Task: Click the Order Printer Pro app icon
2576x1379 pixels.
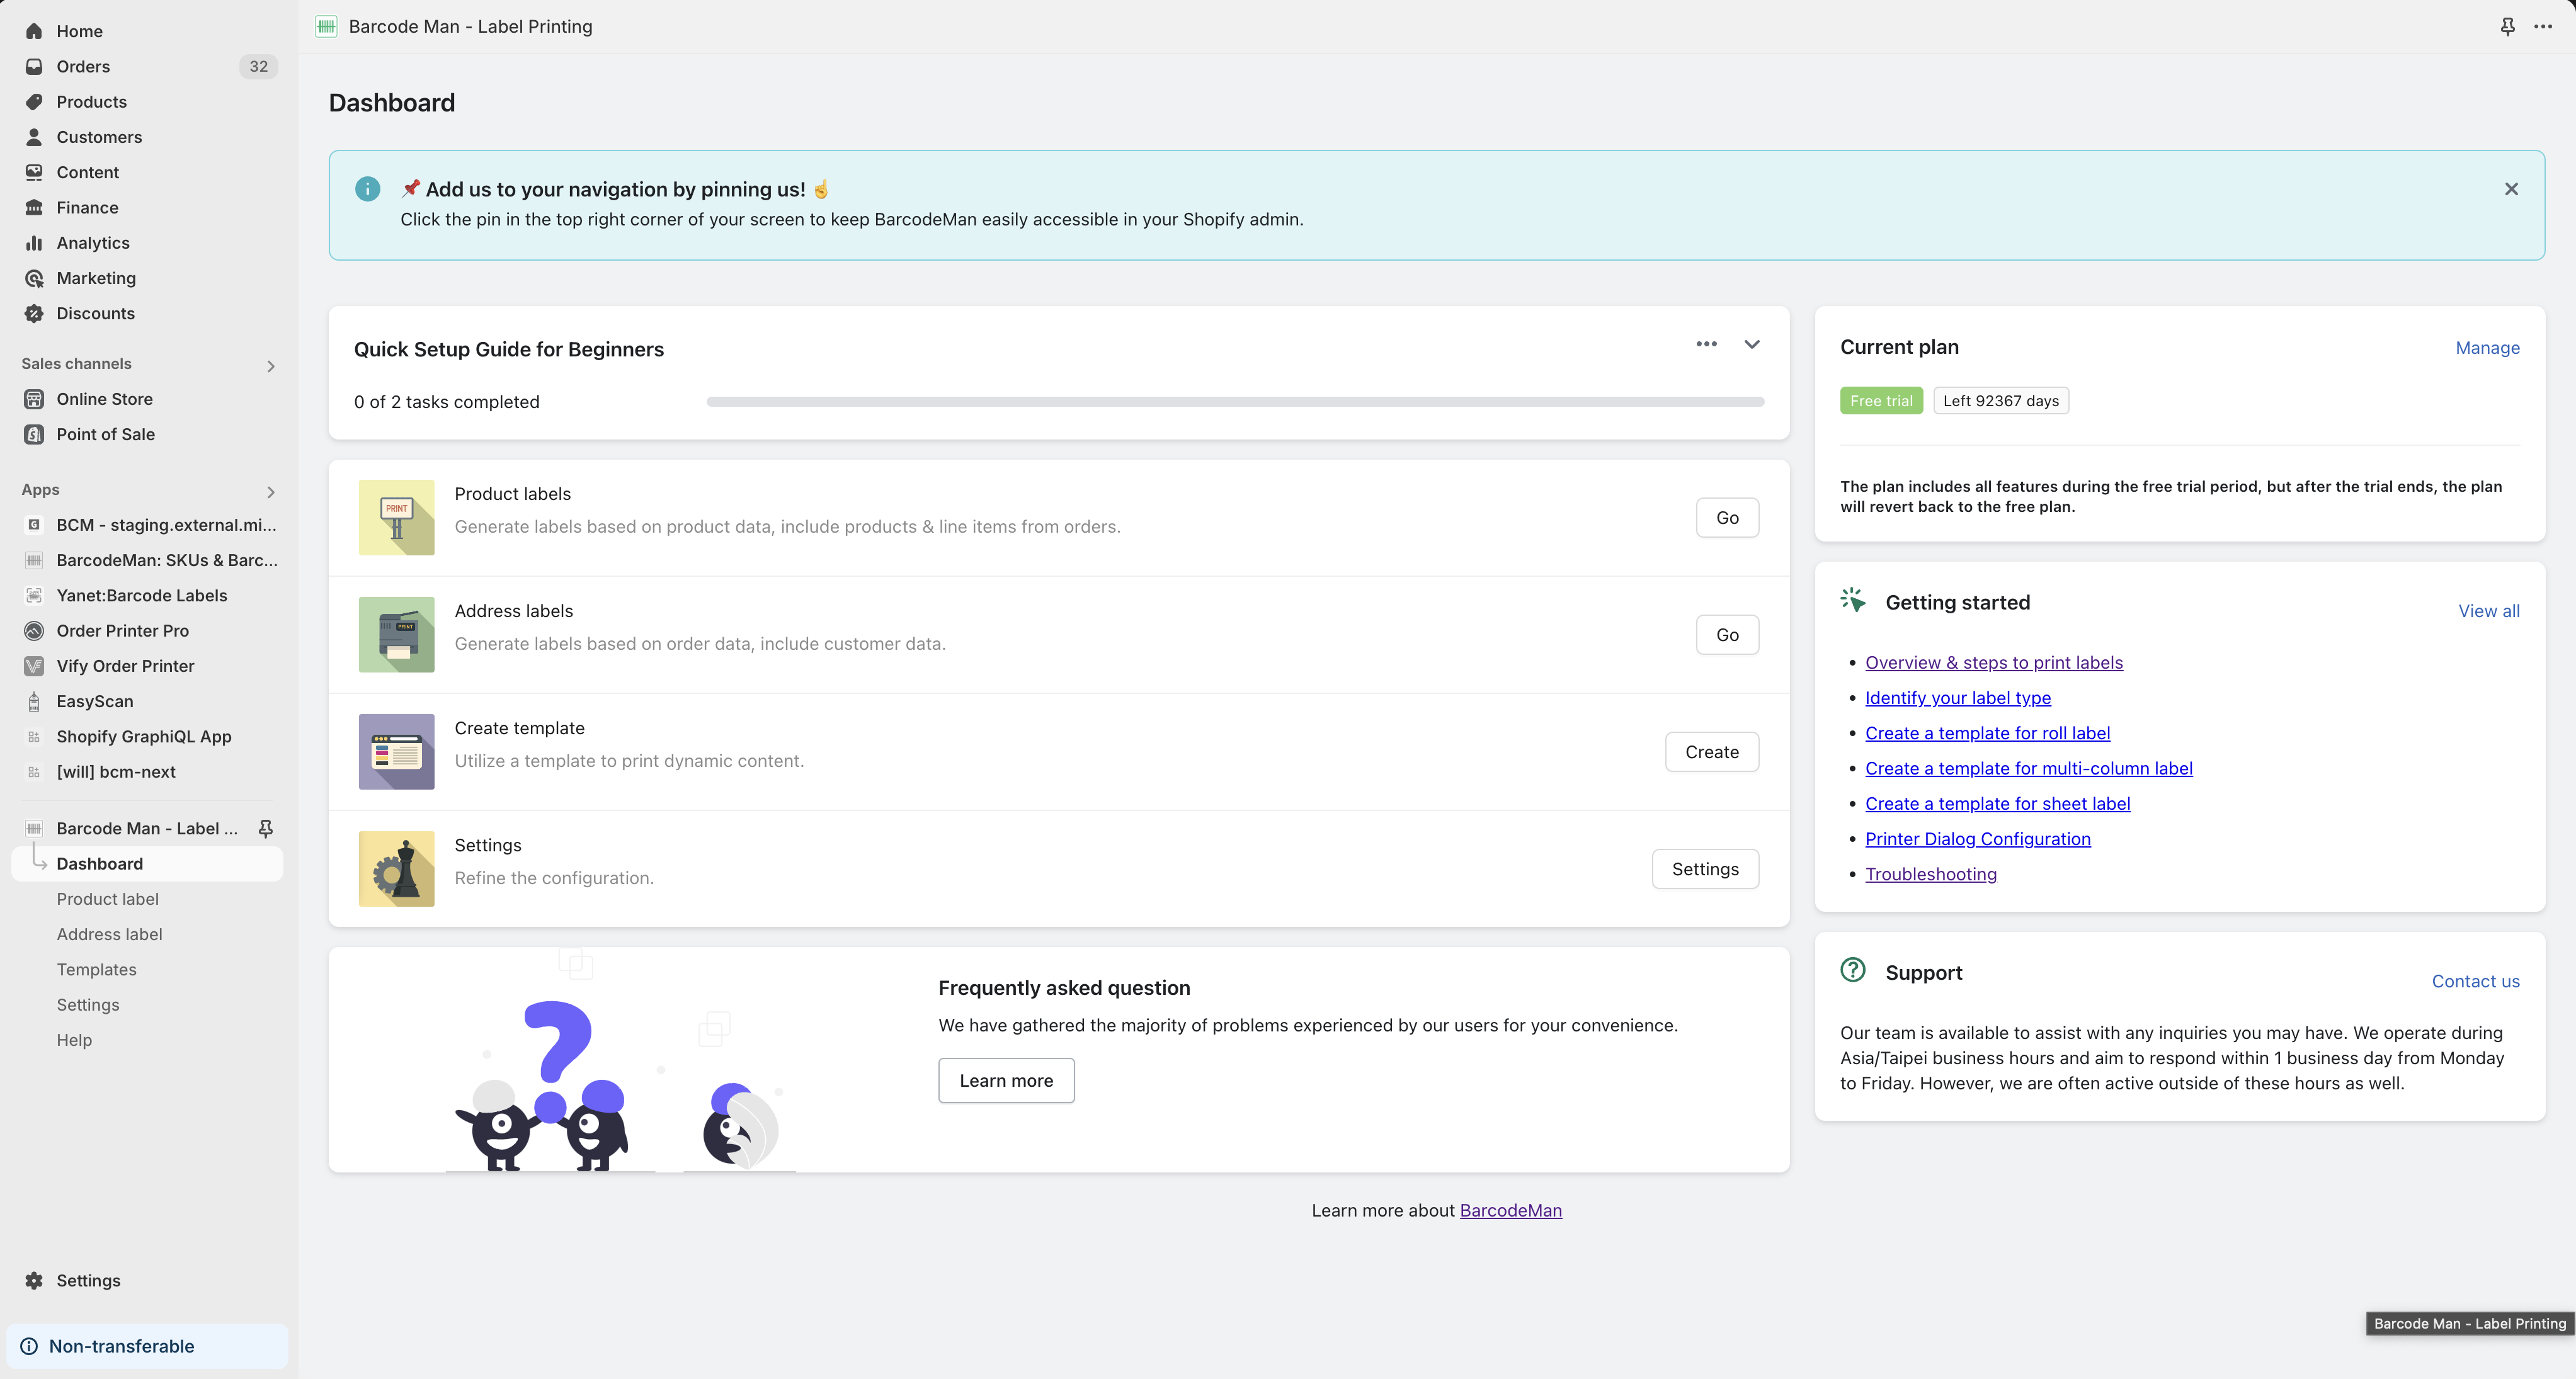Action: (34, 631)
